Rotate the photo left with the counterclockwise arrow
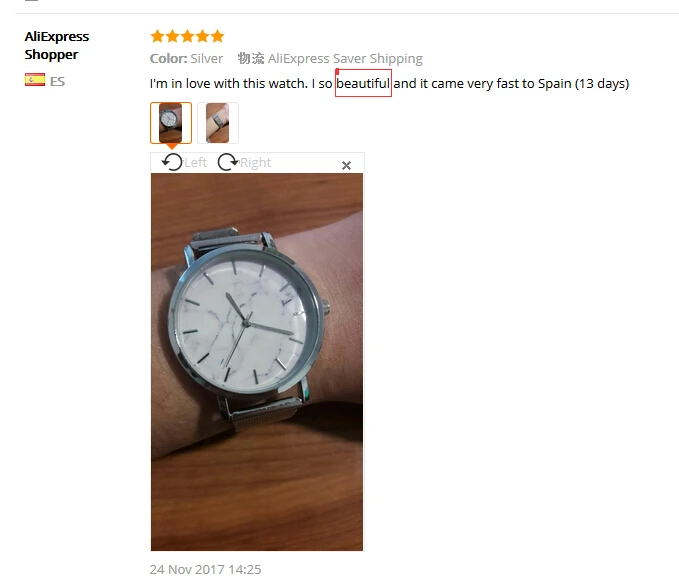Image resolution: width=679 pixels, height=582 pixels. tap(172, 162)
